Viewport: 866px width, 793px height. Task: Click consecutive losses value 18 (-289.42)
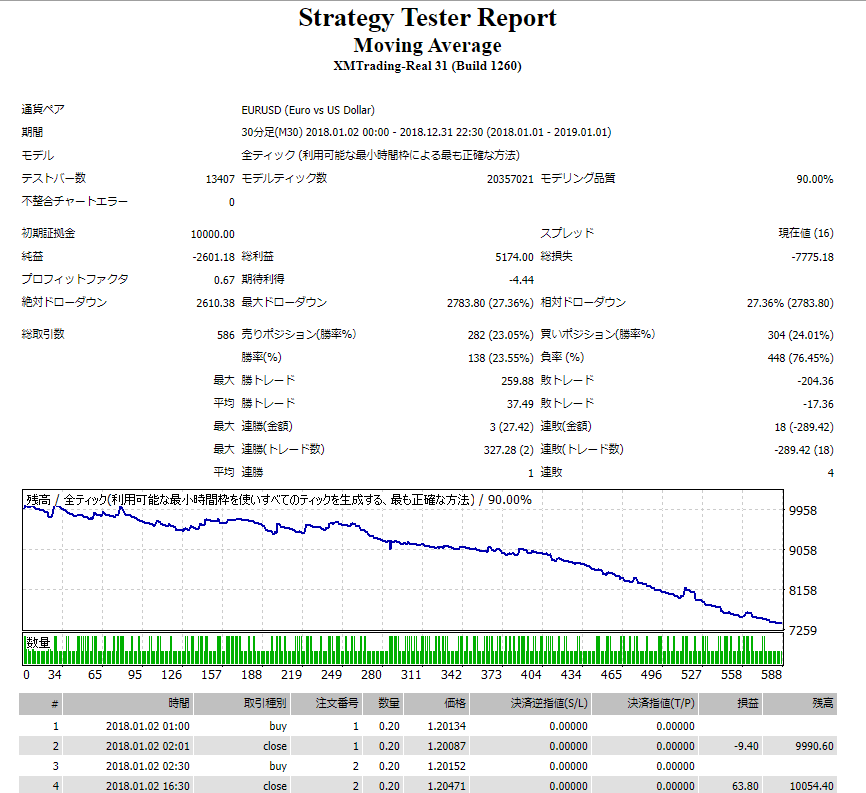804,427
